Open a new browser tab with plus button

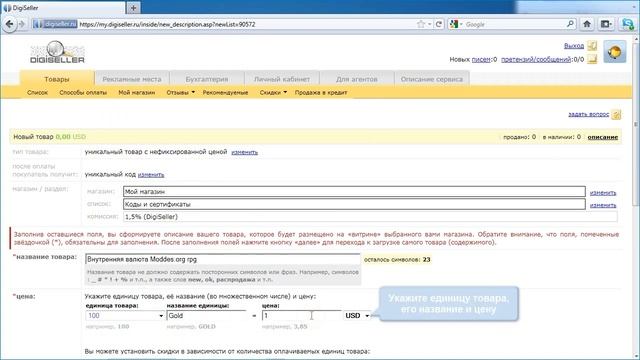[133, 7]
